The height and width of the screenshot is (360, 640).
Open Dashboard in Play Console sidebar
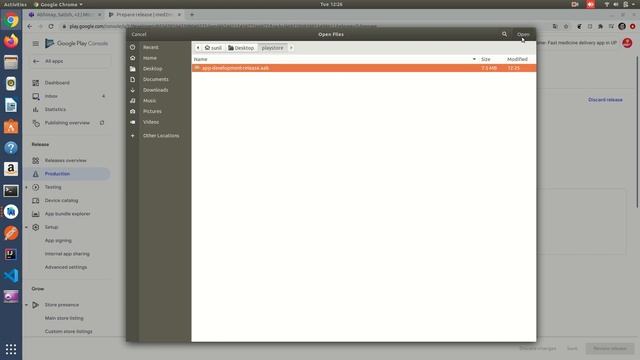(x=57, y=83)
